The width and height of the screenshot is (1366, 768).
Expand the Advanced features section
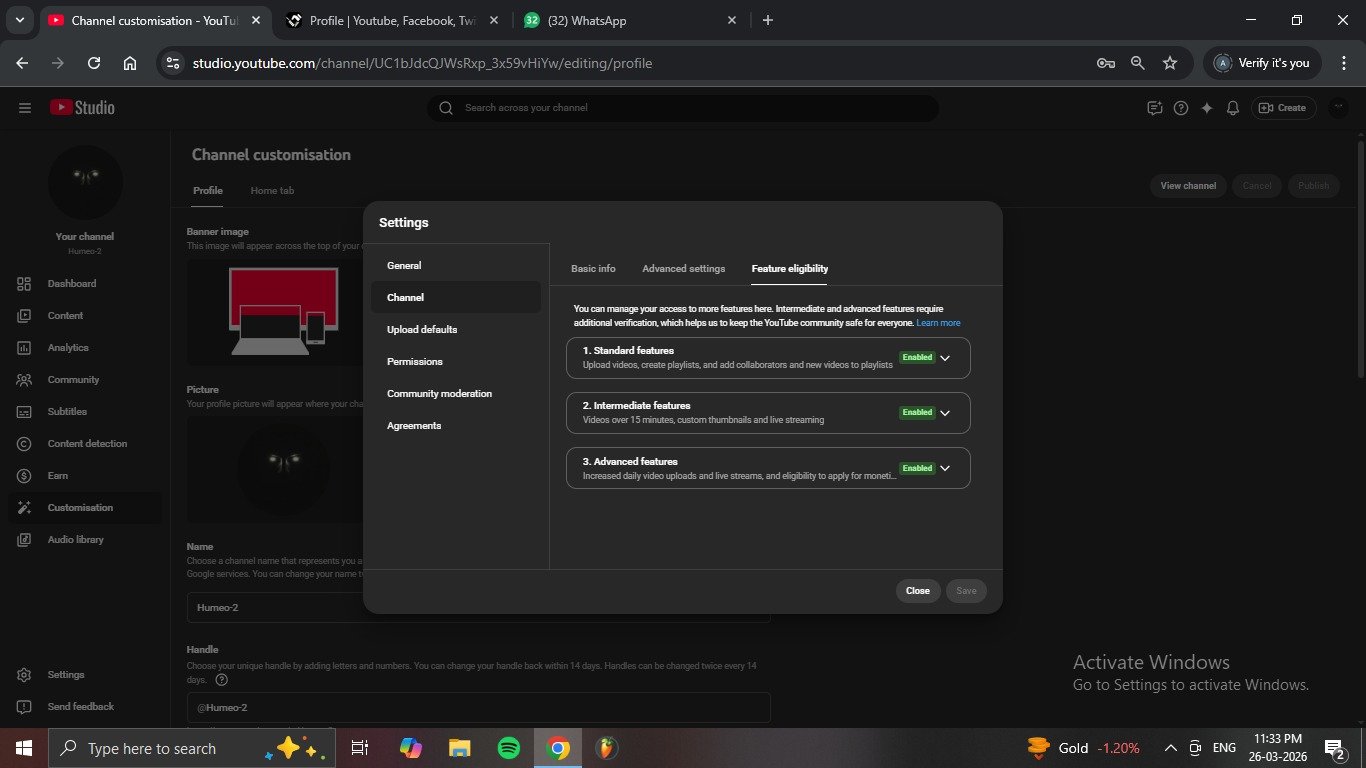tap(945, 468)
